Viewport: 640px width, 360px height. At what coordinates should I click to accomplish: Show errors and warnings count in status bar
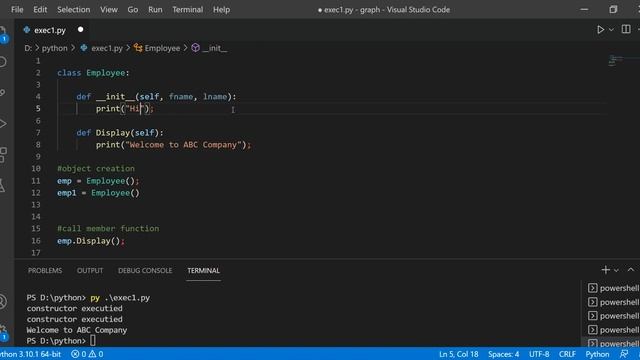pyautogui.click(x=87, y=354)
